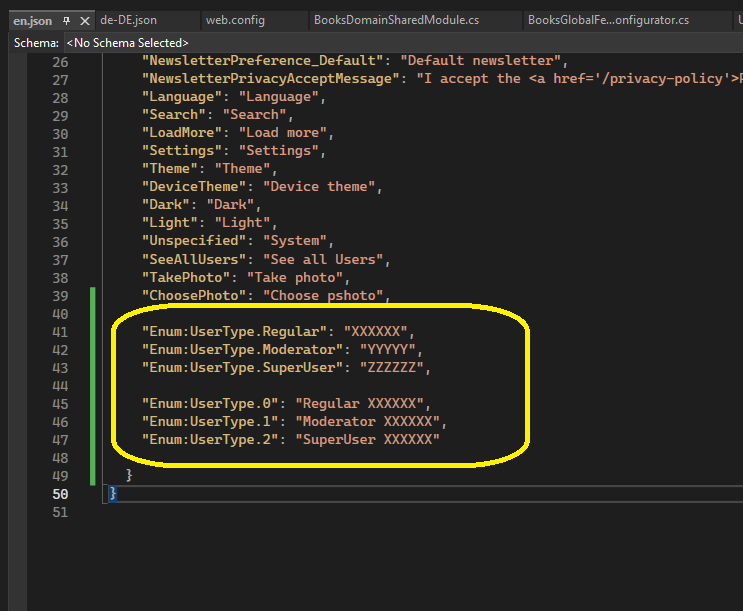
Task: Place cursor on the "ZZZZZZ" value
Action: click(x=398, y=368)
